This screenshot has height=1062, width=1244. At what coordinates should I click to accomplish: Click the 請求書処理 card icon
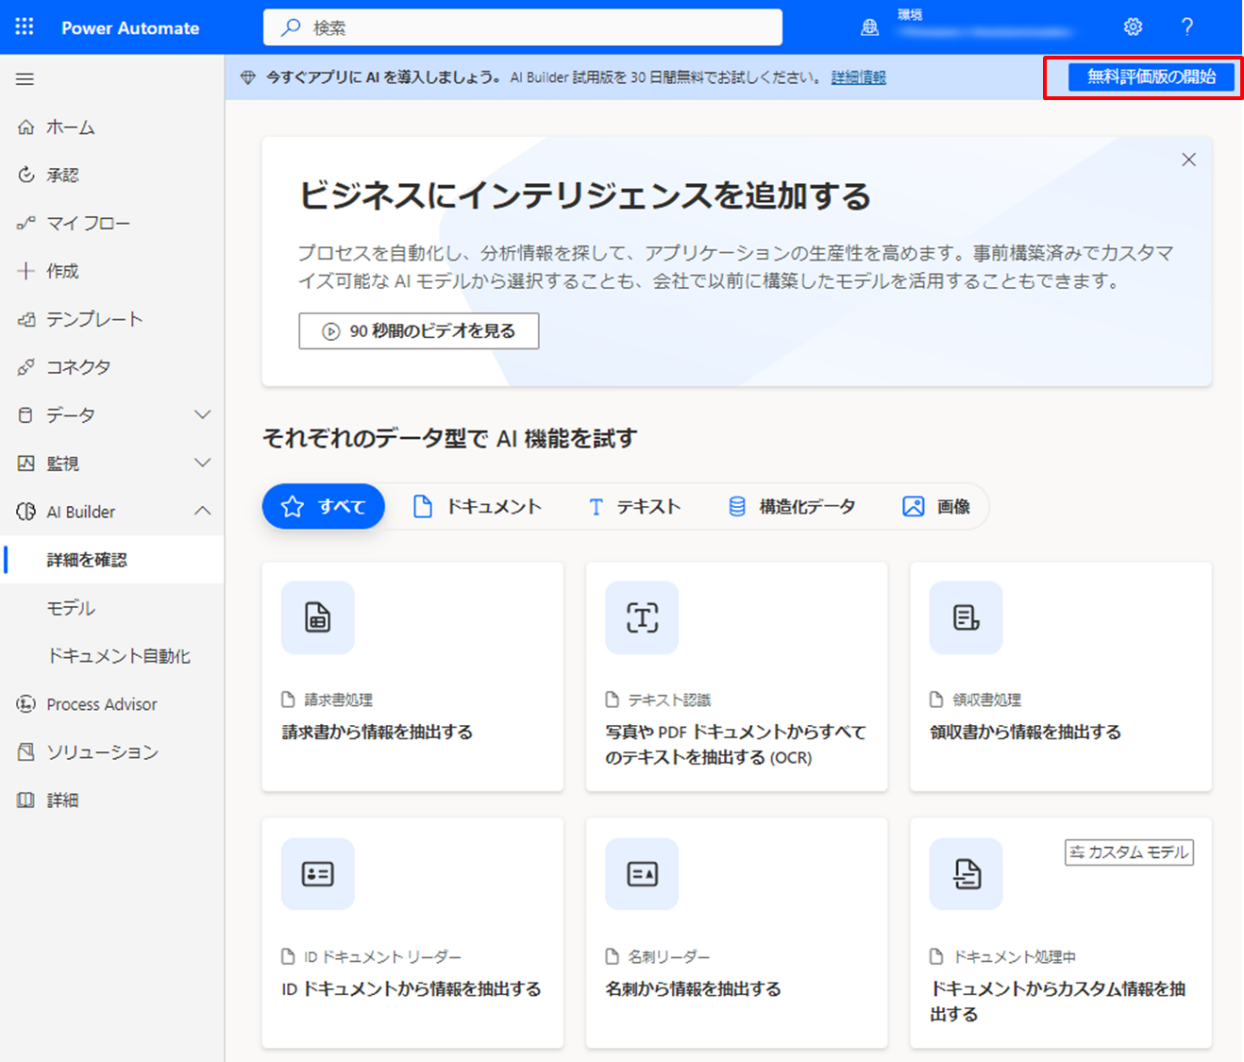tap(318, 618)
